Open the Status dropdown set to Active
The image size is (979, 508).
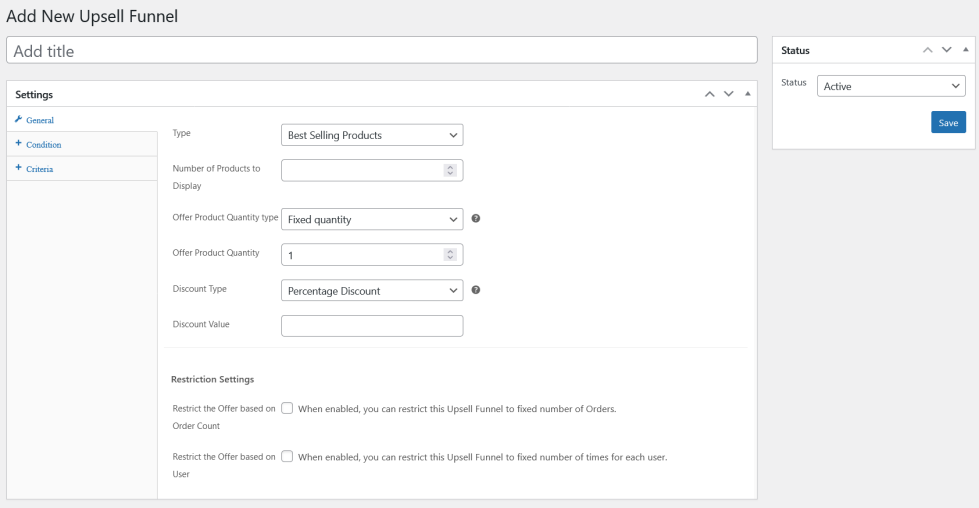(891, 86)
